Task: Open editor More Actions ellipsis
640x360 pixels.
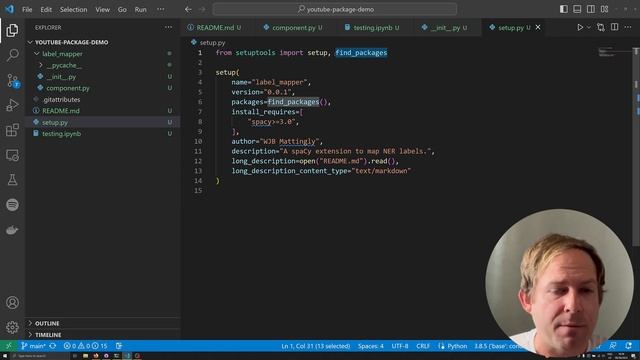Action: tap(628, 27)
